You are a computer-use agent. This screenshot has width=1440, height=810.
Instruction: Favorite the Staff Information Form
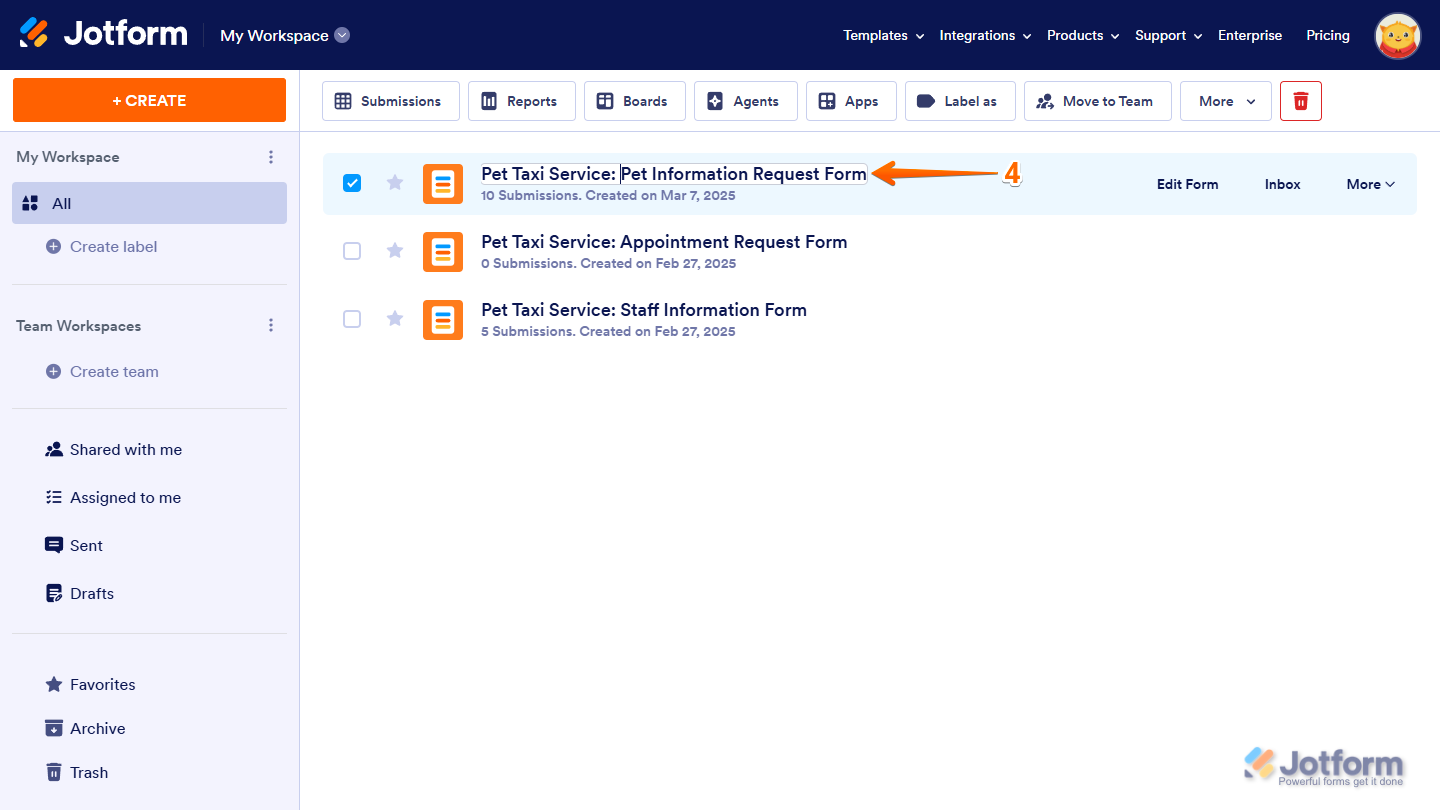click(x=395, y=319)
